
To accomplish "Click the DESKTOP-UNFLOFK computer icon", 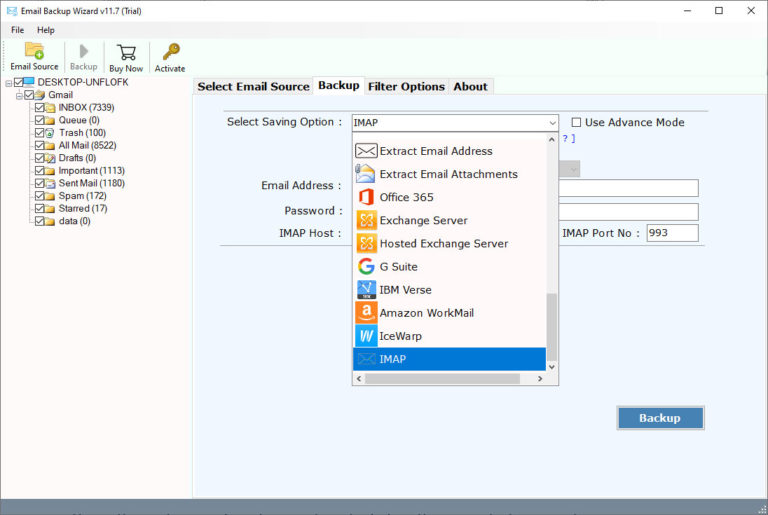I will pyautogui.click(x=29, y=82).
